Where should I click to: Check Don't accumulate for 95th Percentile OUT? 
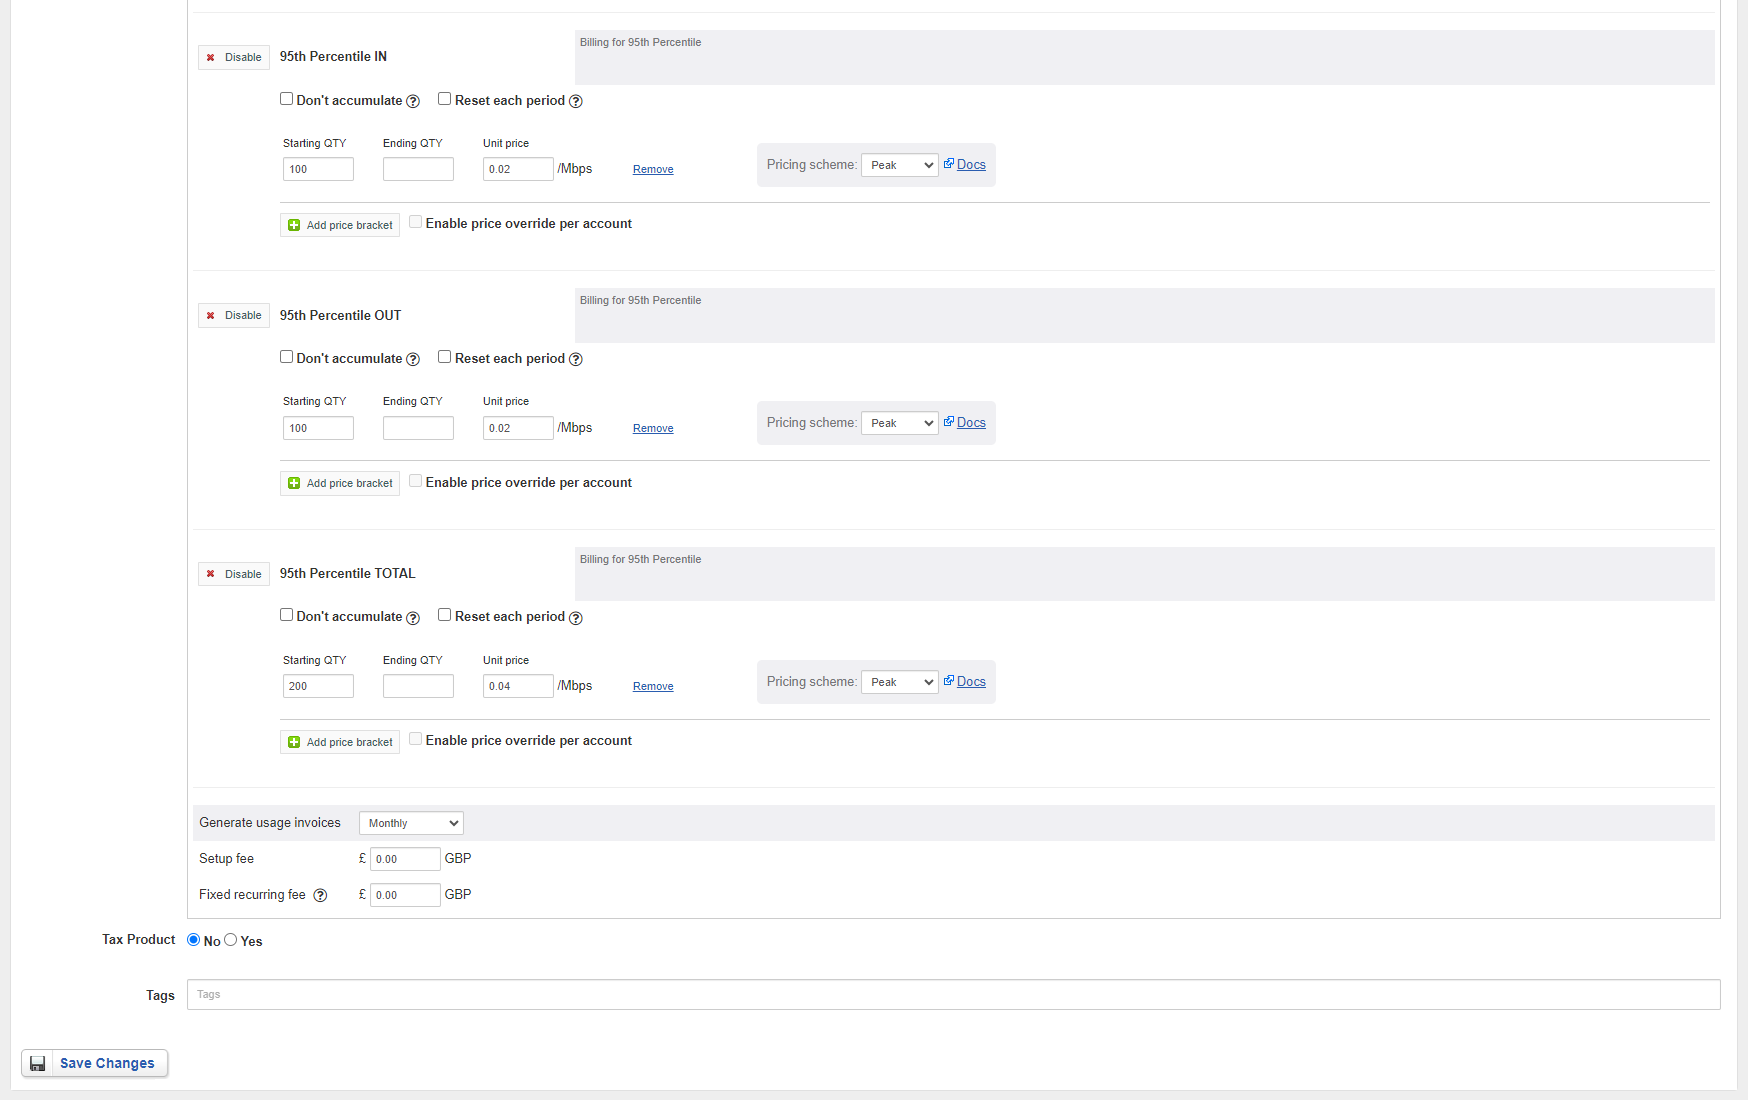point(286,356)
